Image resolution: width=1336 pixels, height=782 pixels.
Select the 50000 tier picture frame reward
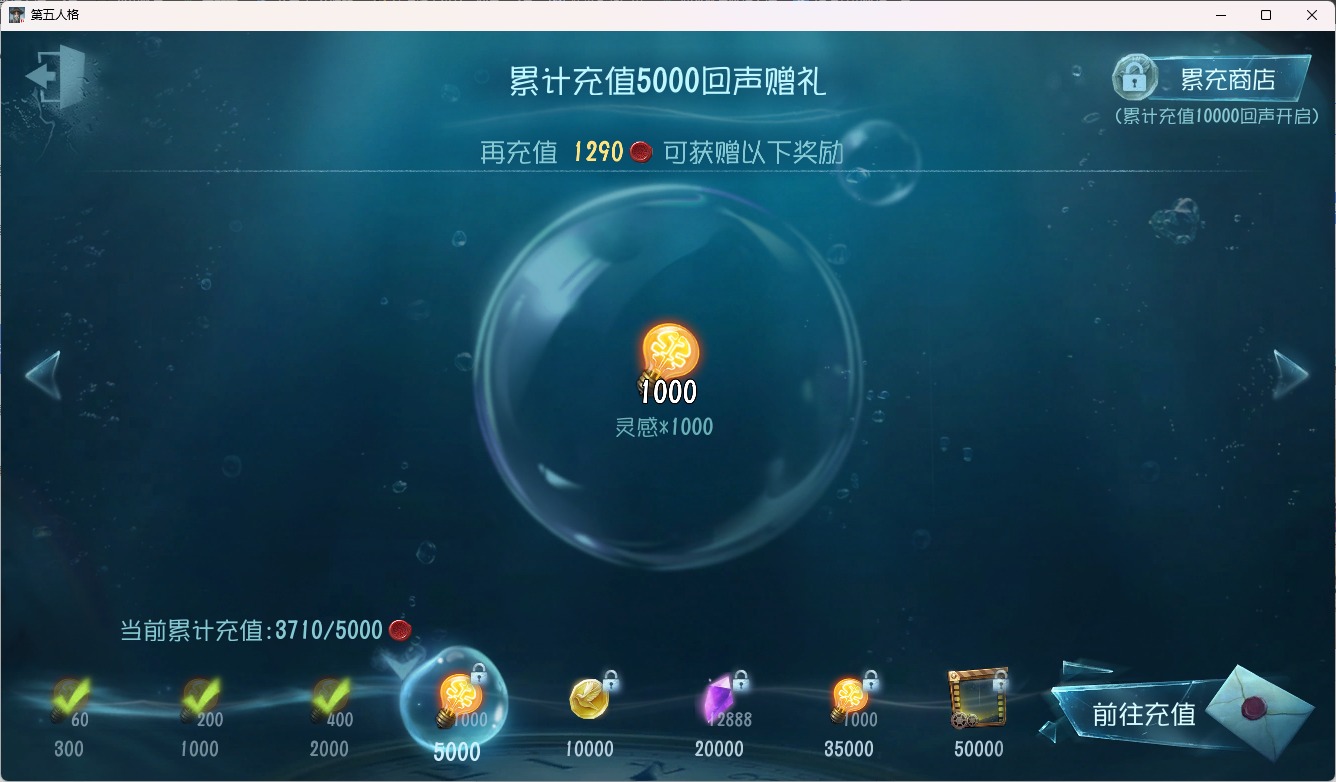978,698
